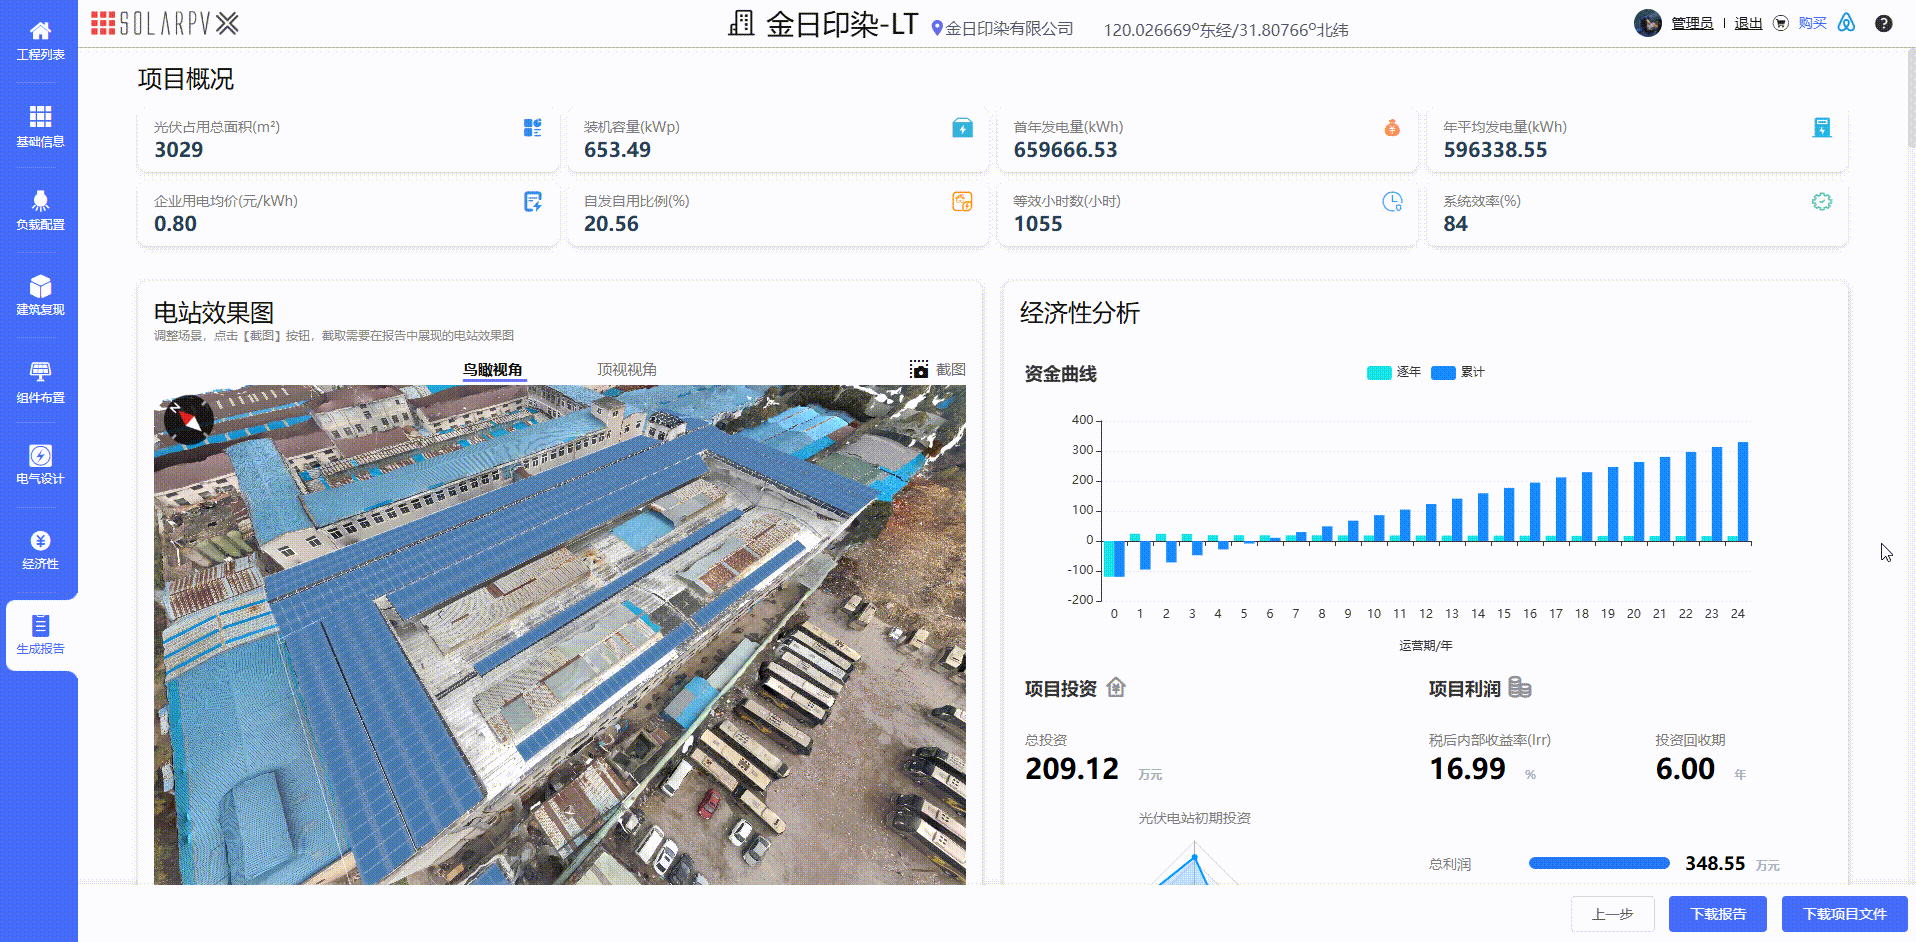This screenshot has height=942, width=1916.
Task: Click the user avatar icon
Action: pos(1648,22)
